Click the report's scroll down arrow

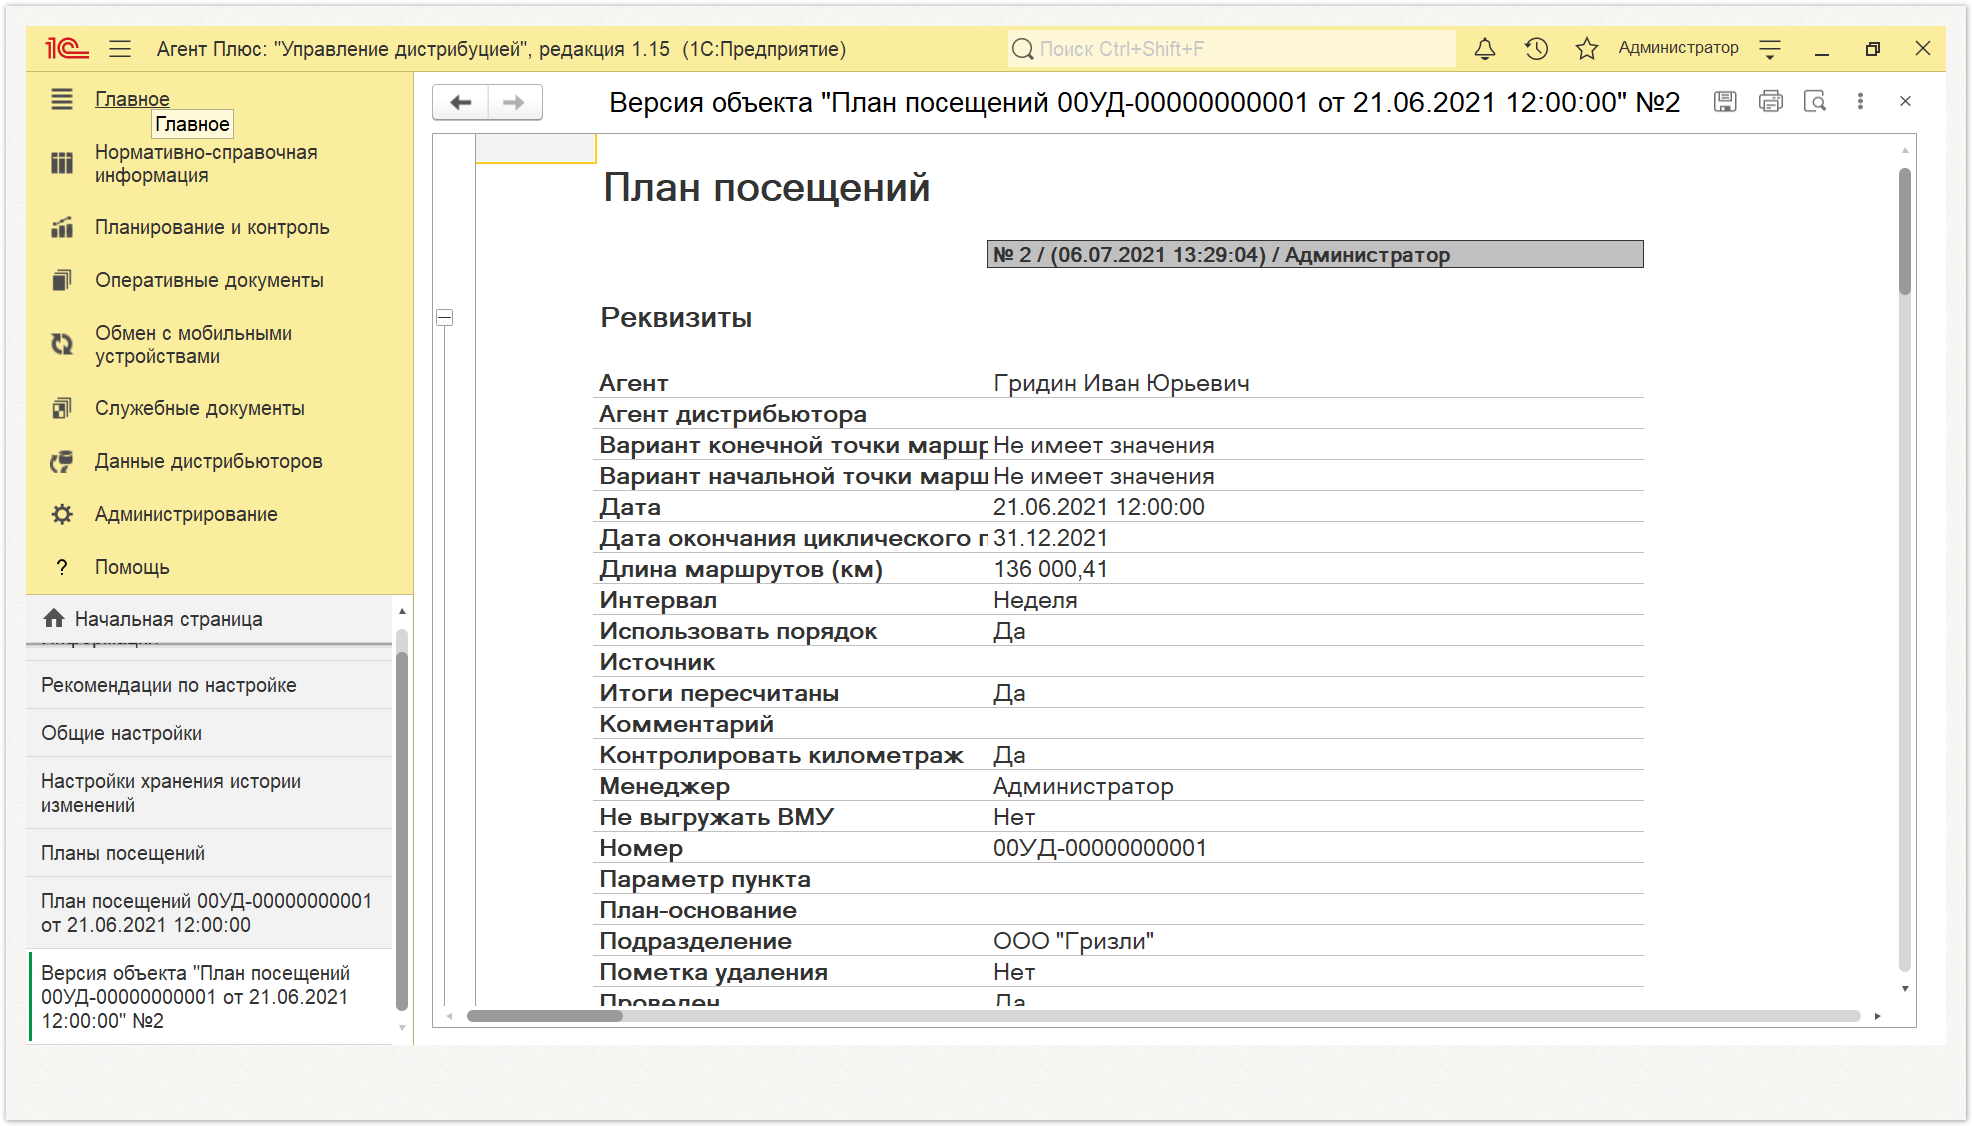click(1905, 988)
